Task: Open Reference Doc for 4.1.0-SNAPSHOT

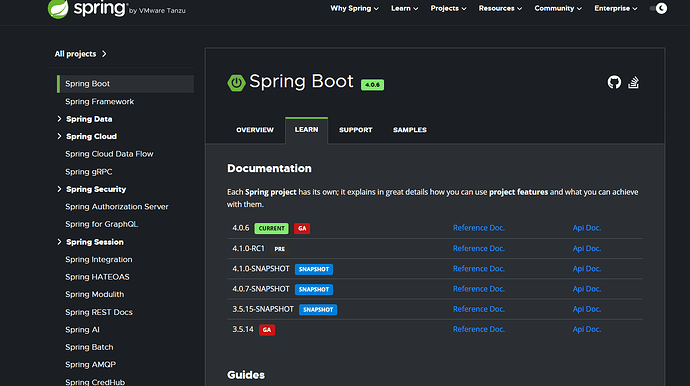Action: tap(479, 268)
